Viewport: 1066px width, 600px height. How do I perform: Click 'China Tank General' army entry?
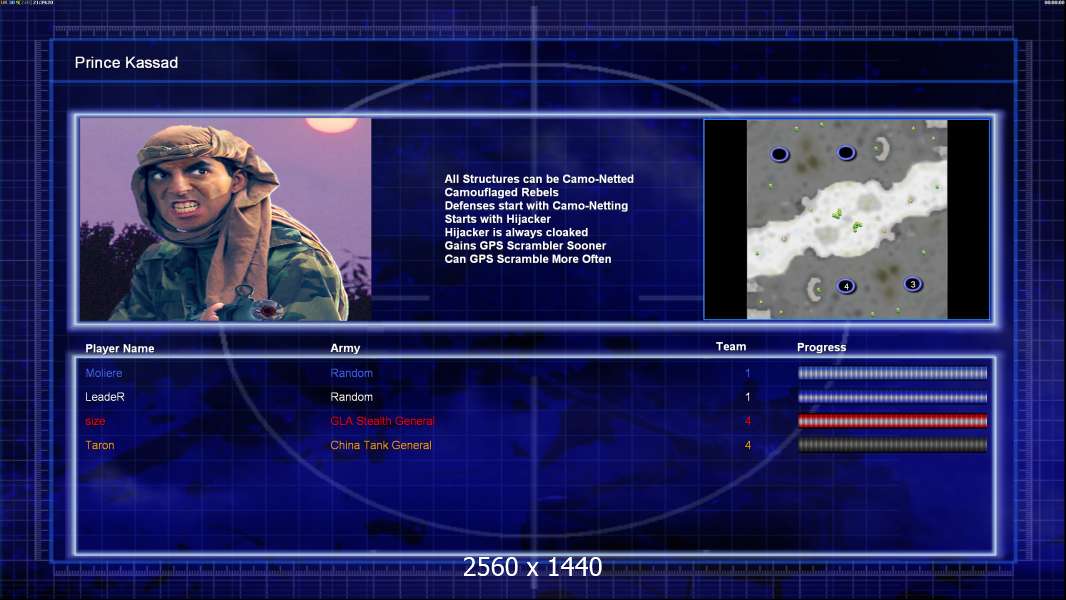(x=381, y=445)
